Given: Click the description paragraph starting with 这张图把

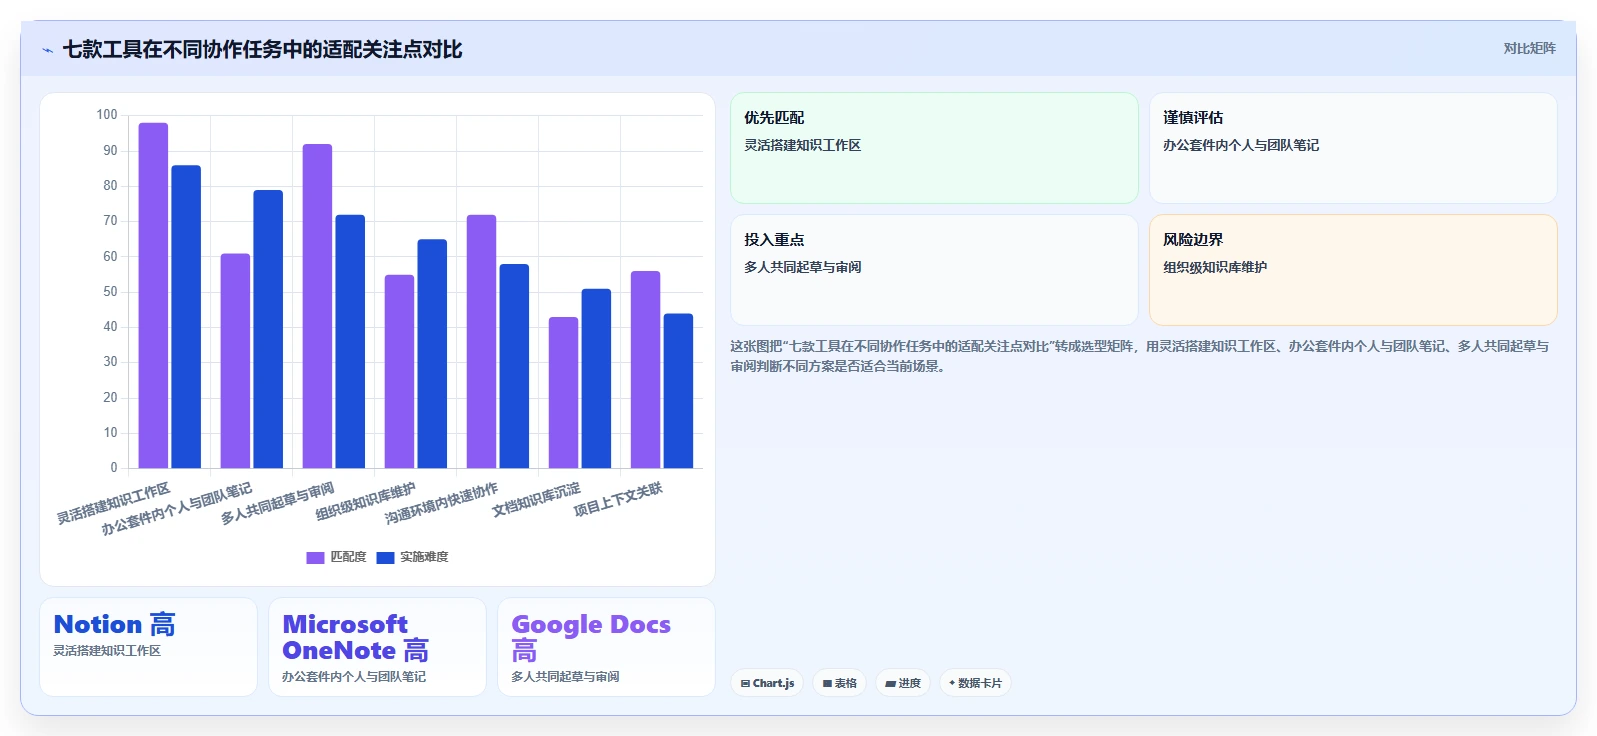Looking at the screenshot, I should click(x=1139, y=356).
